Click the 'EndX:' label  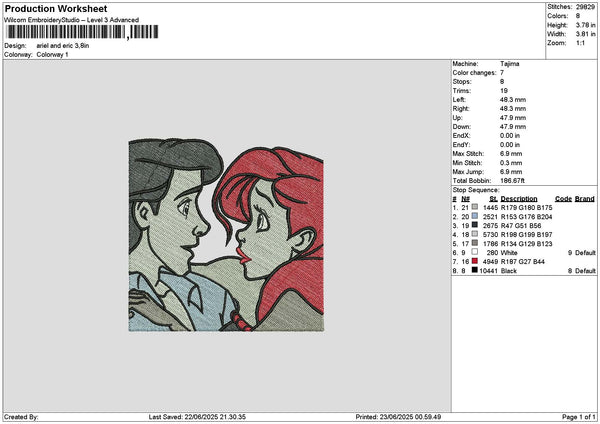(x=461, y=136)
